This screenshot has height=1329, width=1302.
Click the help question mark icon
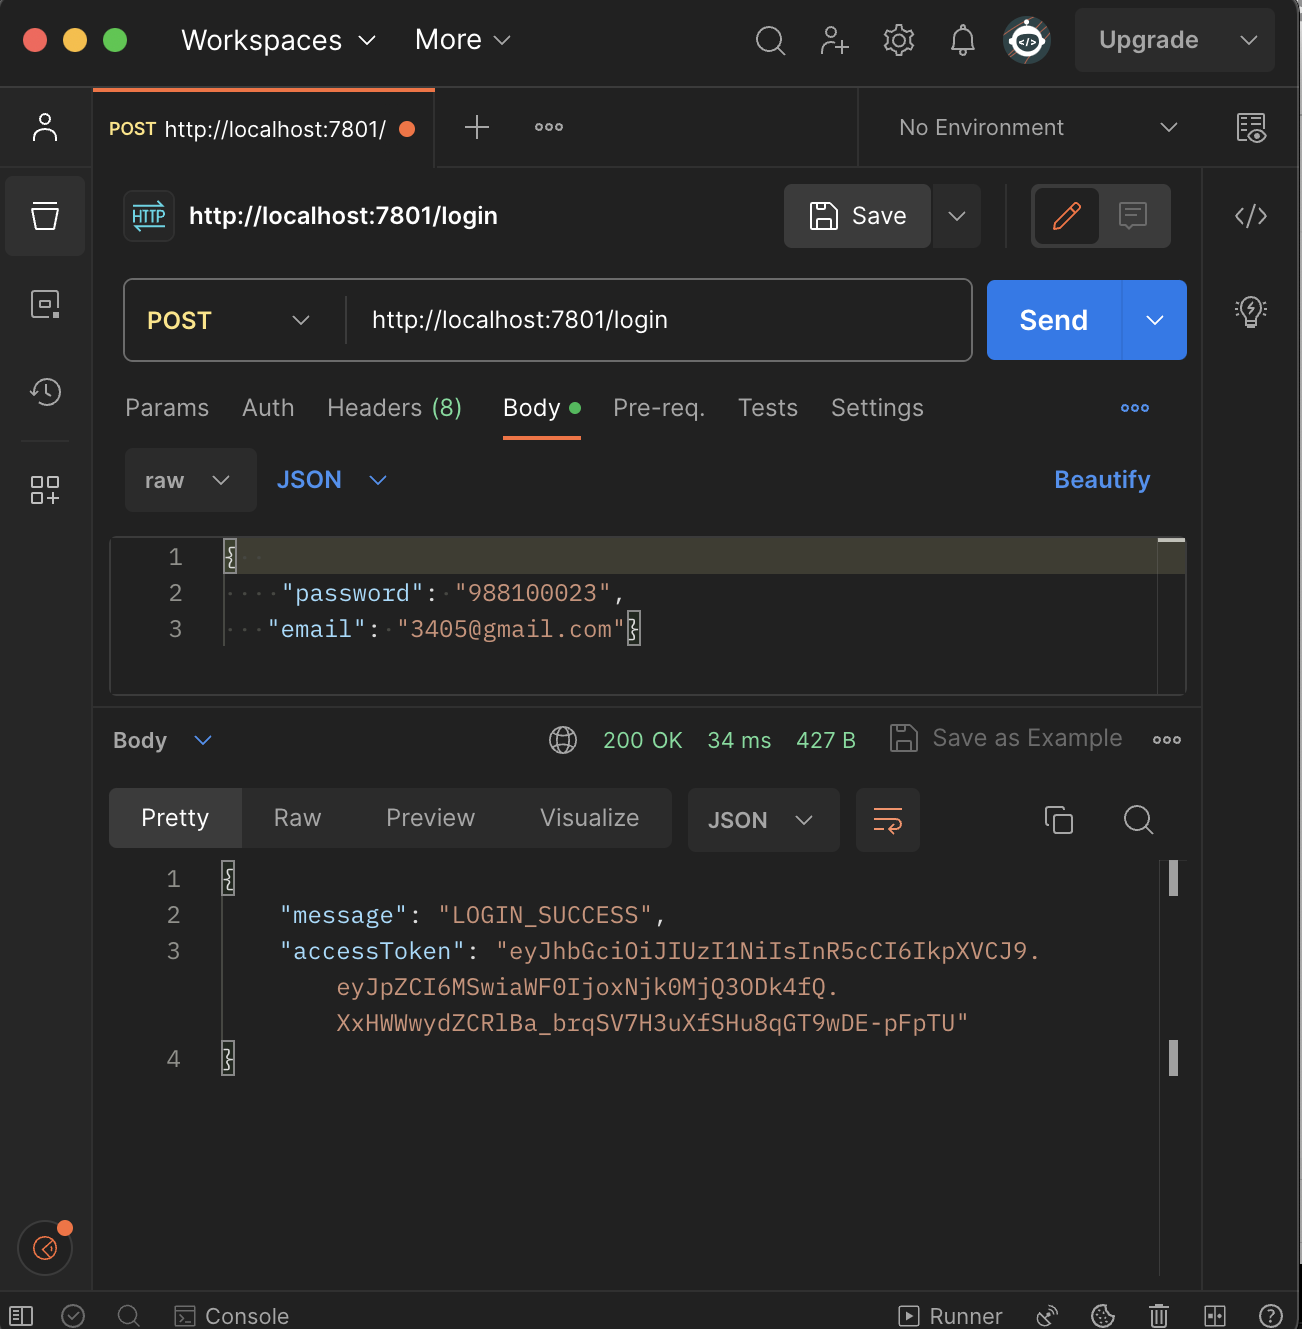1270,1316
